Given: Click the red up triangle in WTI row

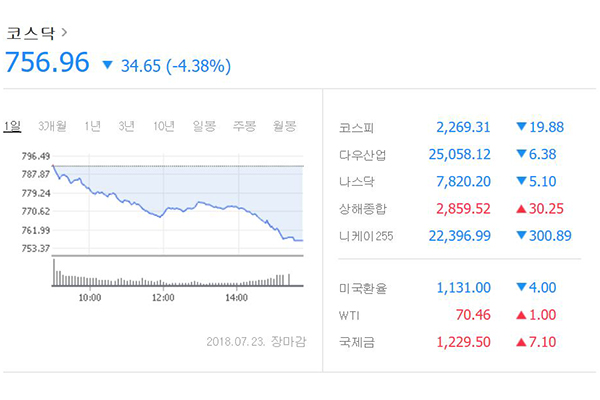Looking at the screenshot, I should 522,315.
